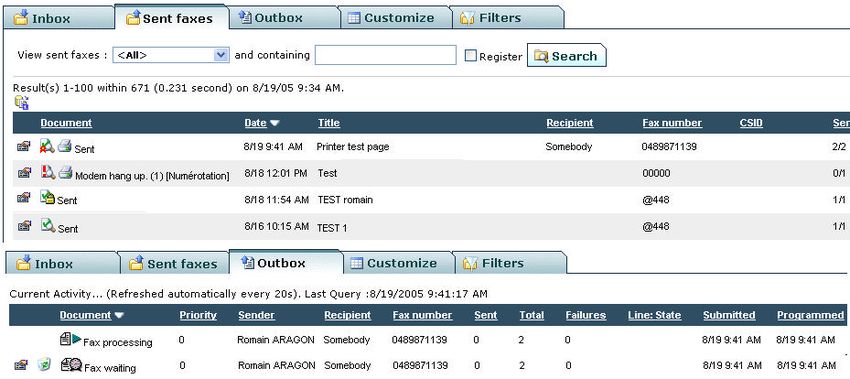This screenshot has width=850, height=379.
Task: Enable the Register checkbox
Action: click(x=471, y=55)
